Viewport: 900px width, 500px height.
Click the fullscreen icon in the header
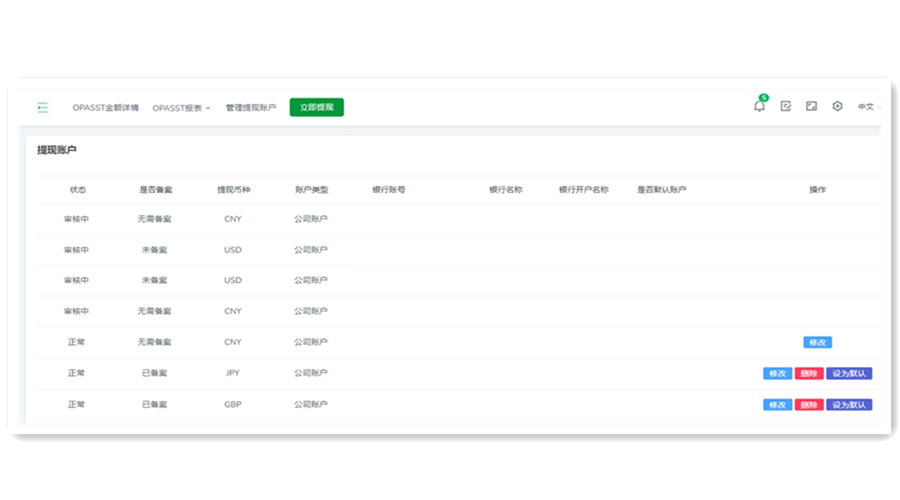click(811, 106)
